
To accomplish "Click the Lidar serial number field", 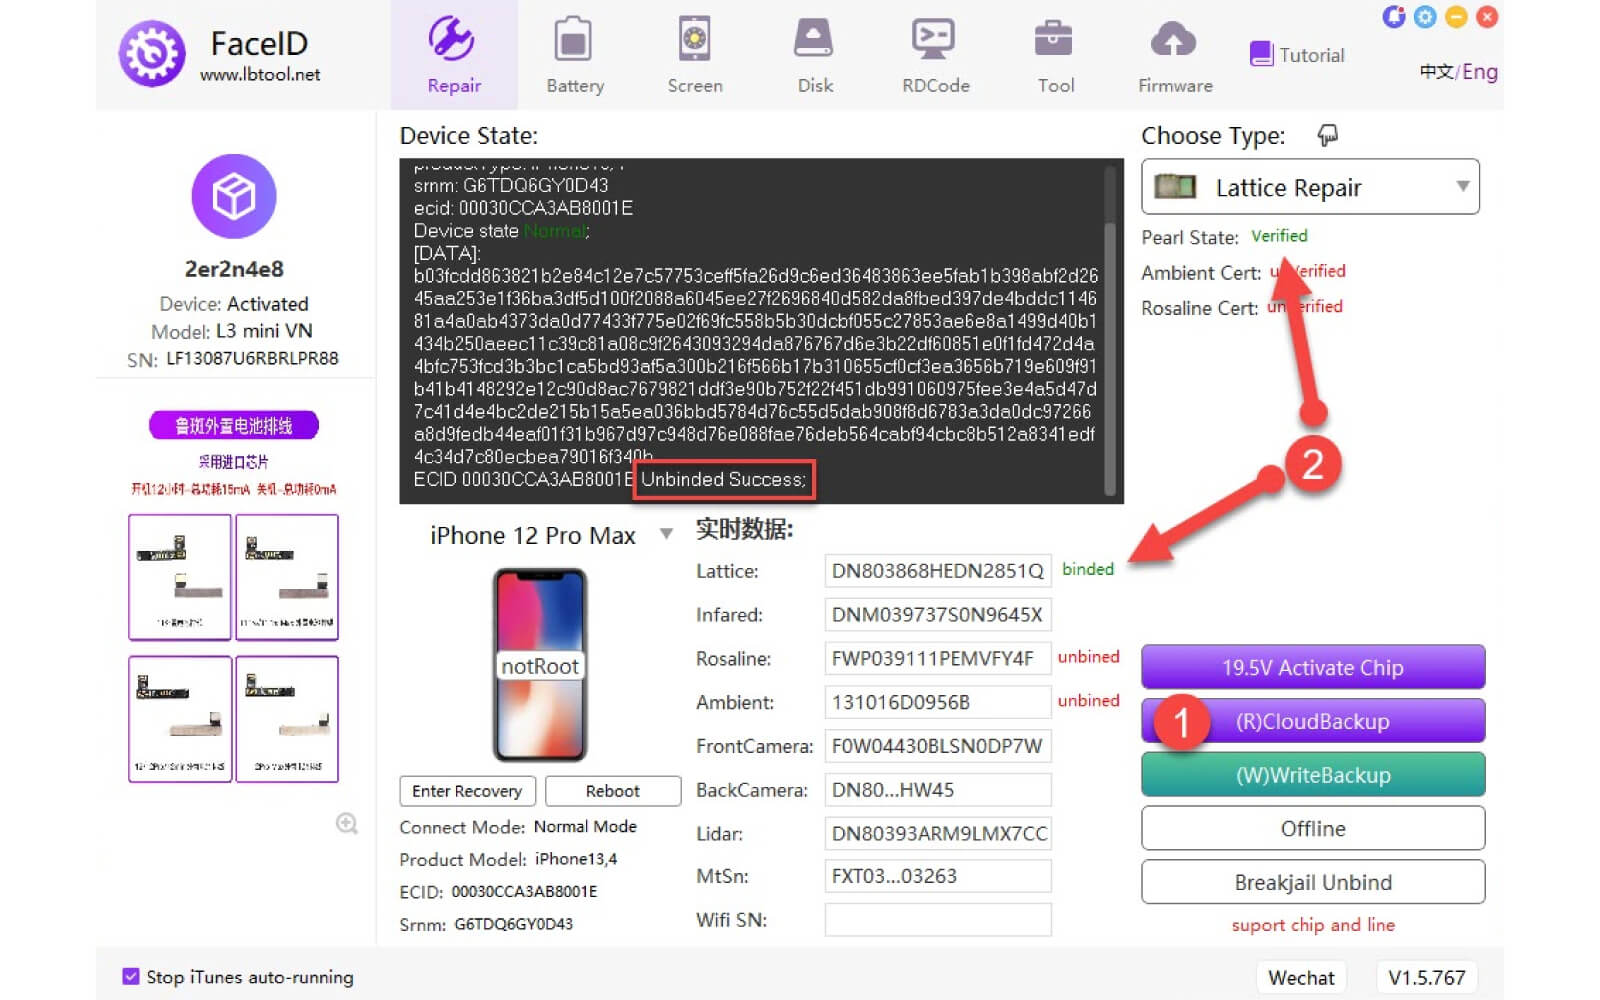I will [x=938, y=833].
